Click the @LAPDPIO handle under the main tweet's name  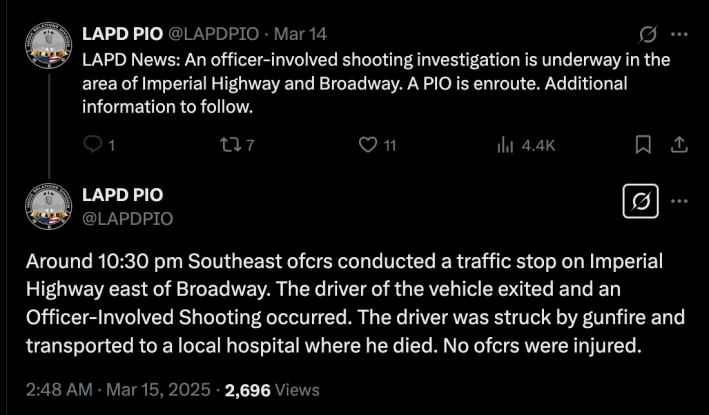(x=127, y=217)
